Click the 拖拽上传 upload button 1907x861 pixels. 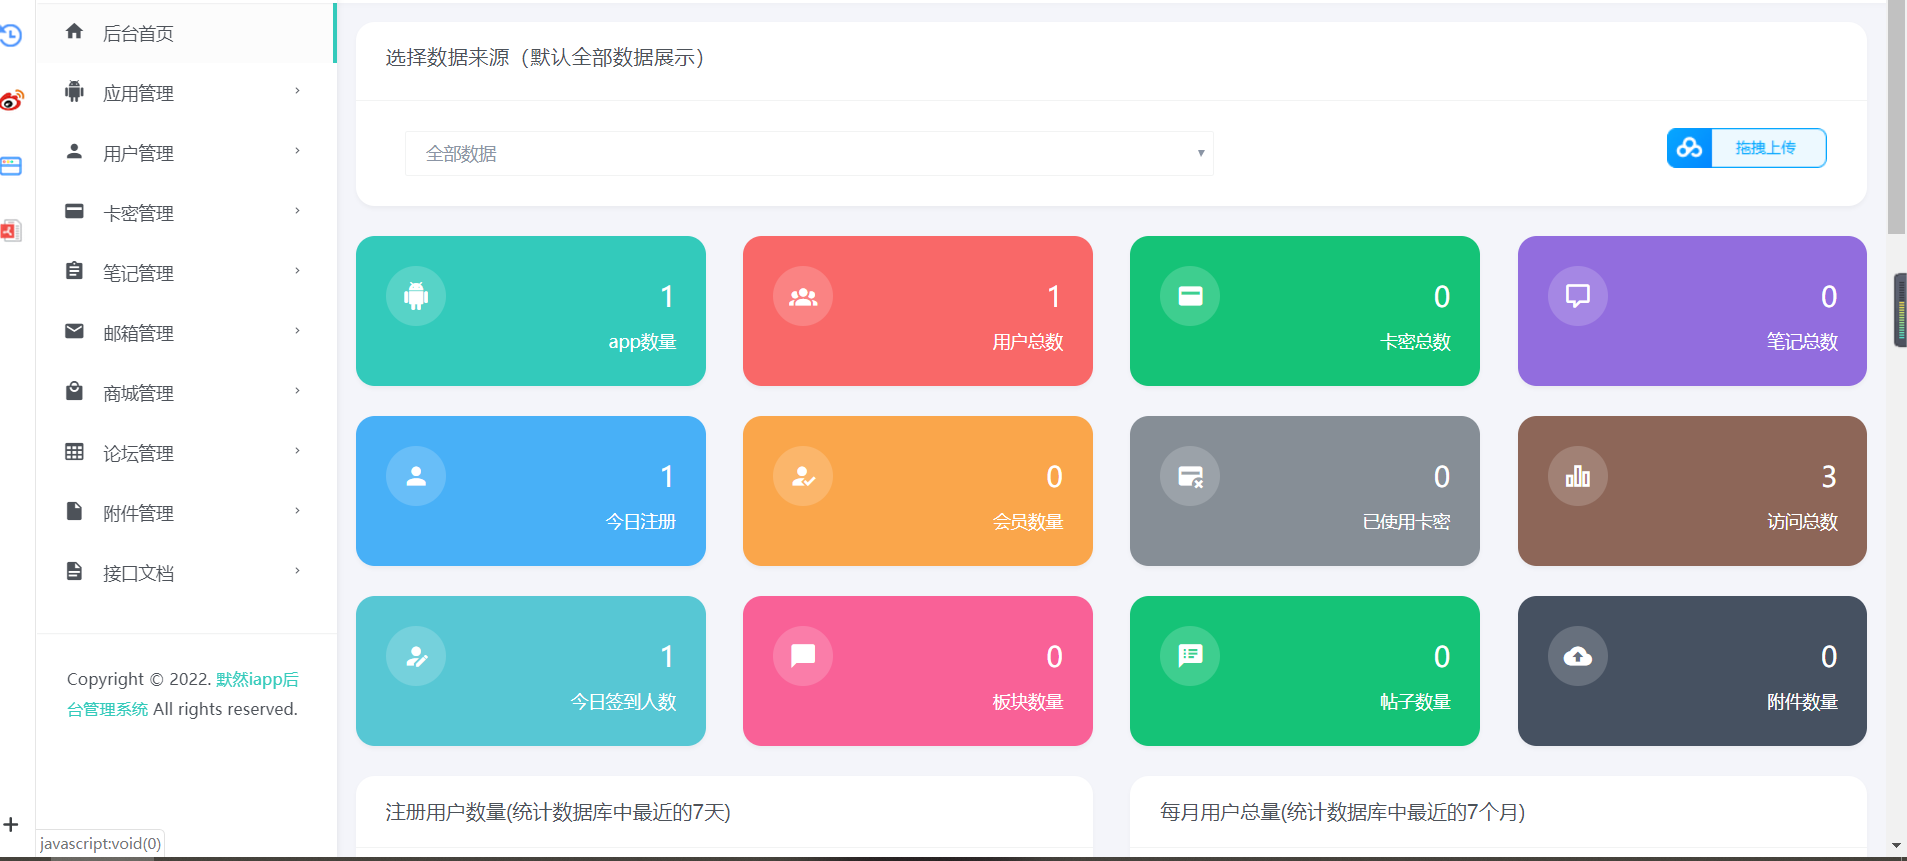pos(1747,148)
